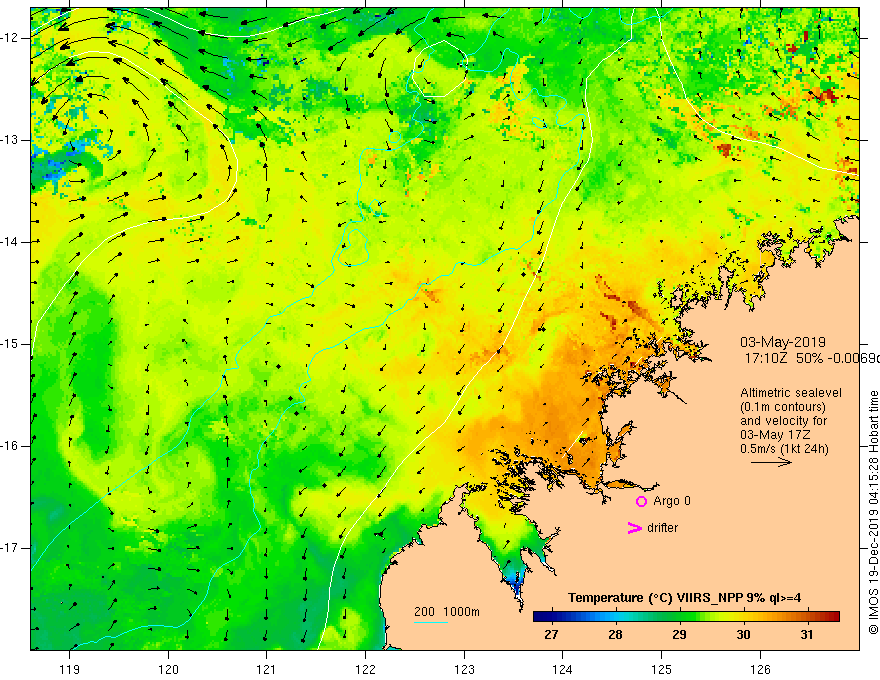Click the '-15' latitude axis label
The height and width of the screenshot is (680, 880).
pos(11,344)
